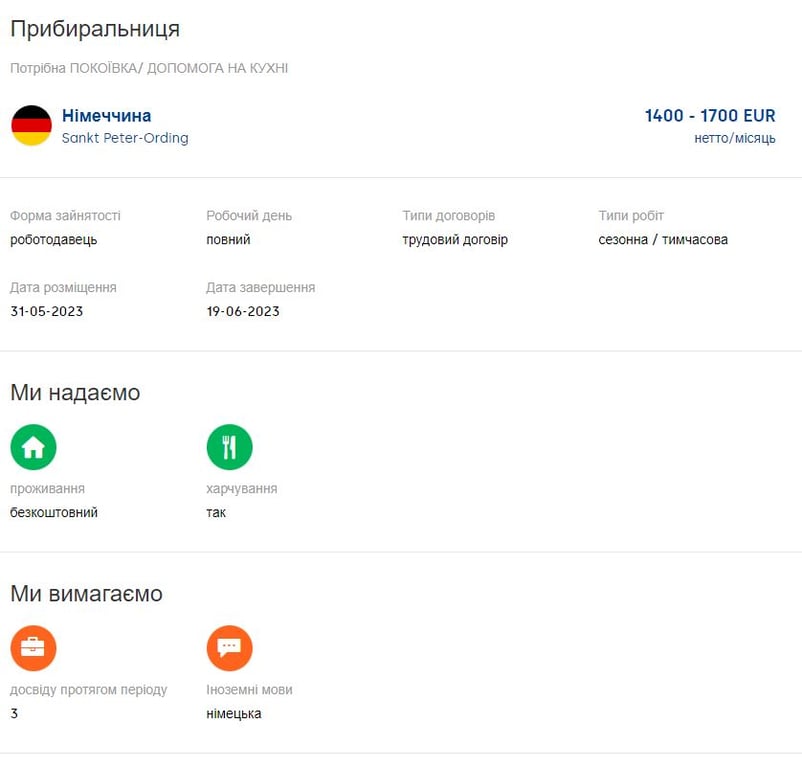Click the Форма зайнятості label
The image size is (802, 768).
point(65,216)
